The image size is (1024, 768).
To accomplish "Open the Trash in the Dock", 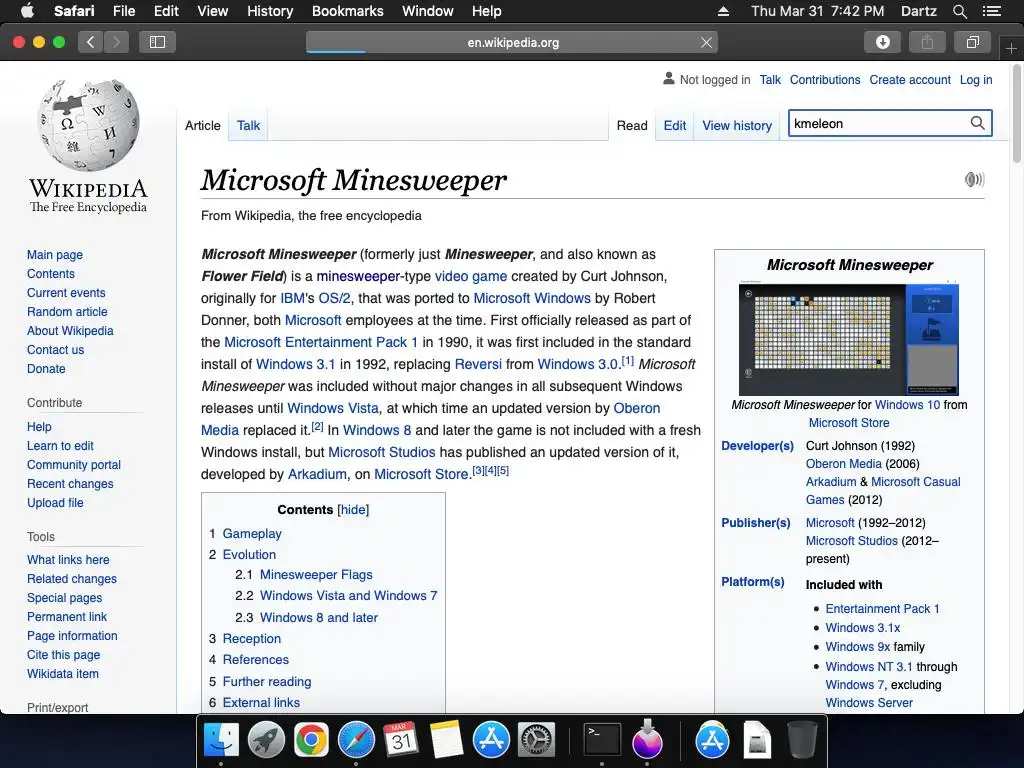I will pyautogui.click(x=802, y=740).
